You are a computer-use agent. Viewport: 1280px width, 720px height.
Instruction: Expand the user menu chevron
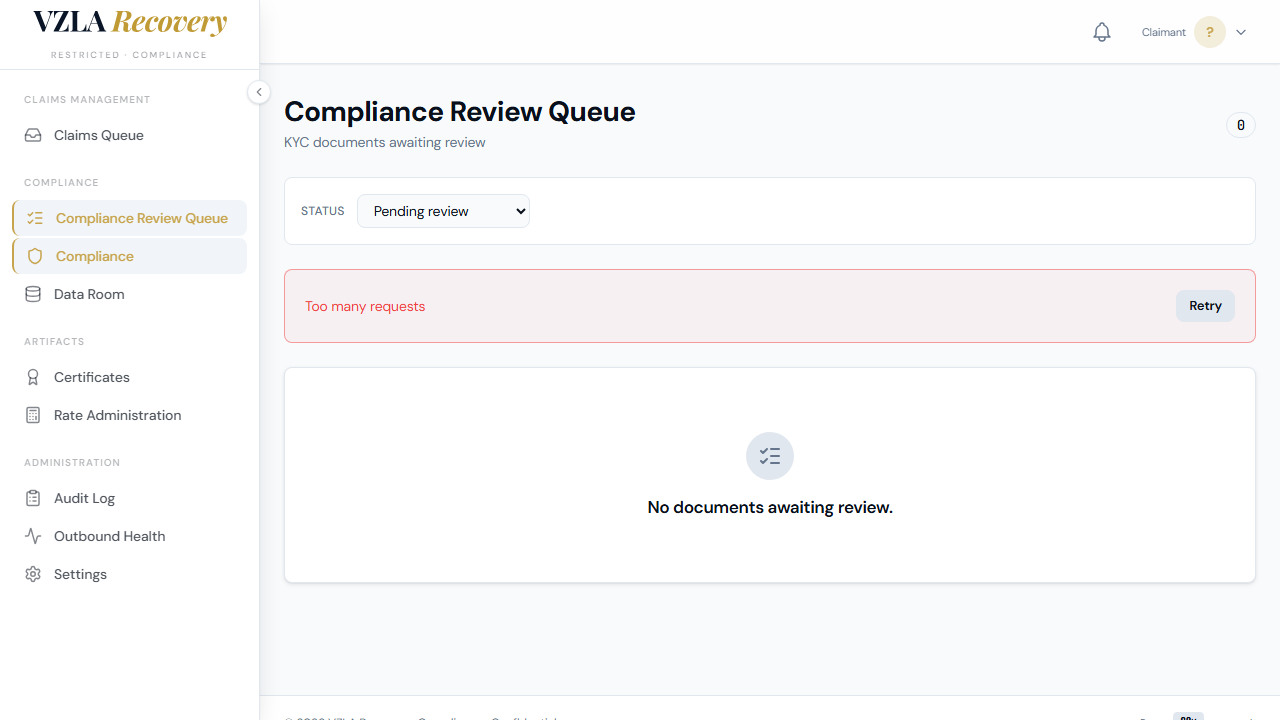[1241, 32]
